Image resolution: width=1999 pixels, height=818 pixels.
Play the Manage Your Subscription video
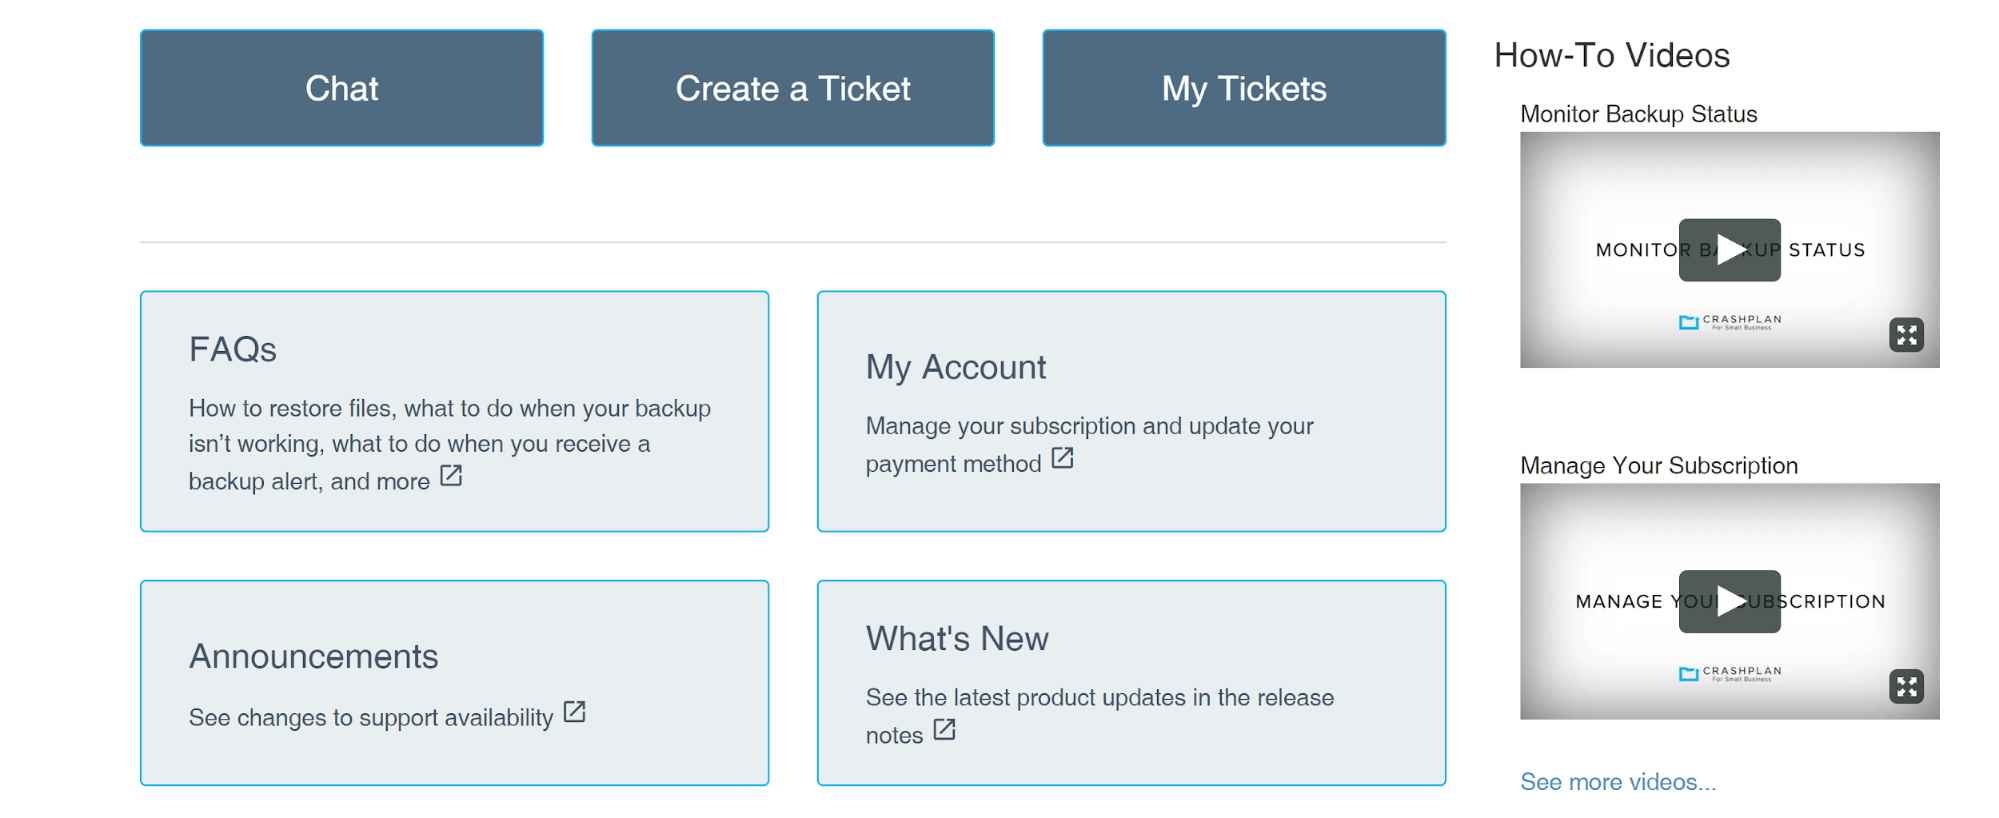tap(1729, 601)
